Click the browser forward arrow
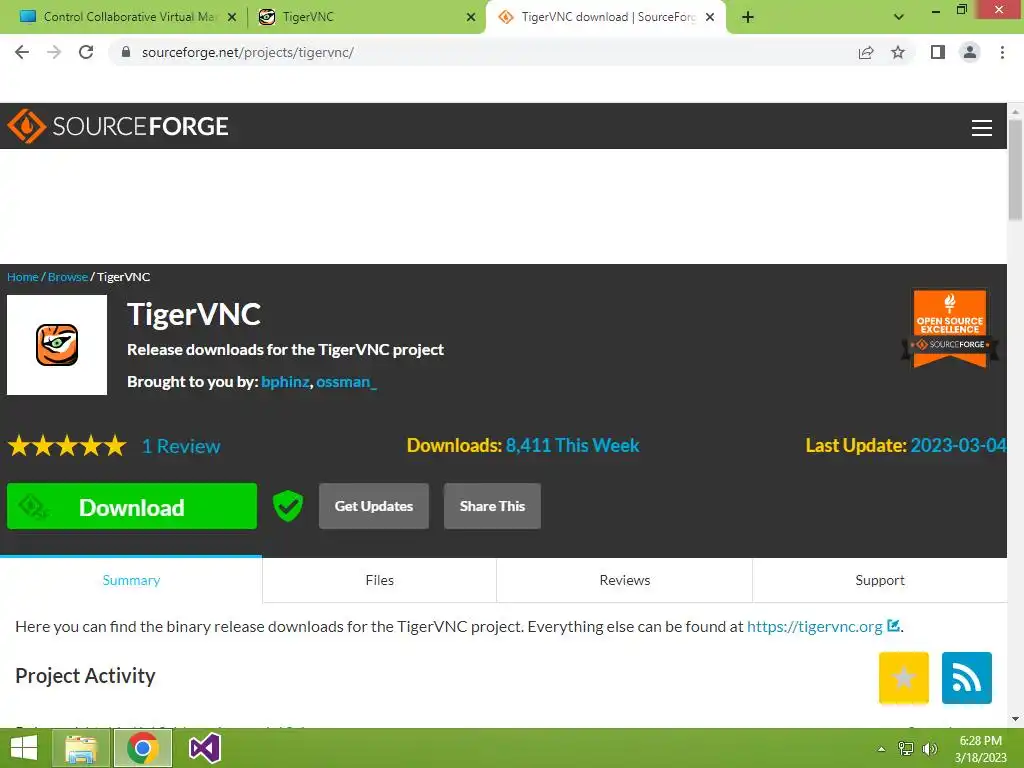1024x768 pixels. pyautogui.click(x=54, y=52)
